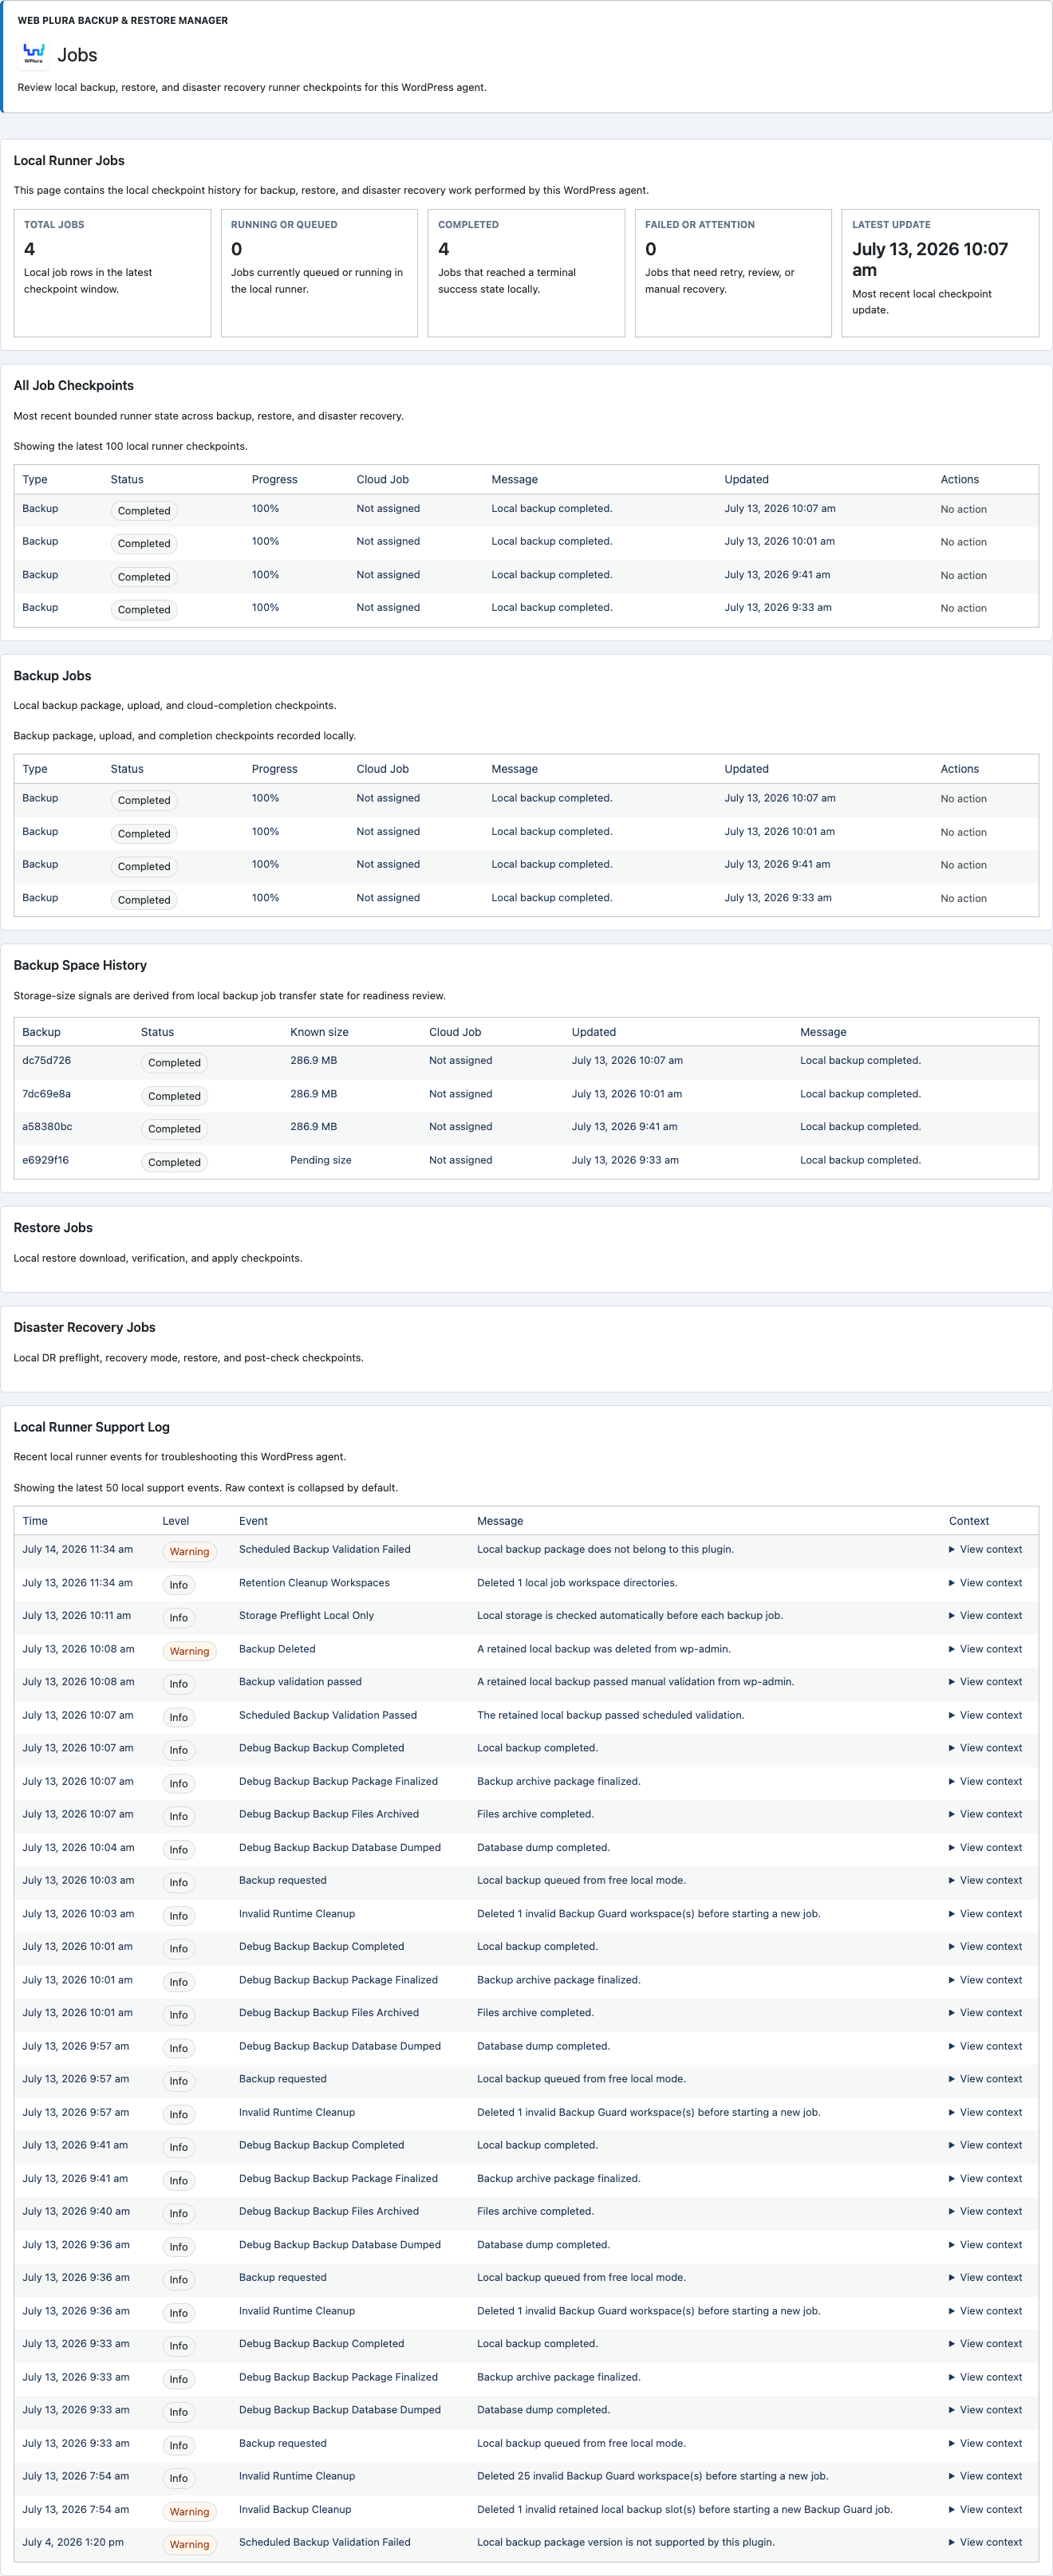
Task: Expand View context for July 14 Scheduled Backup Validation Failed
Action: click(x=985, y=1549)
